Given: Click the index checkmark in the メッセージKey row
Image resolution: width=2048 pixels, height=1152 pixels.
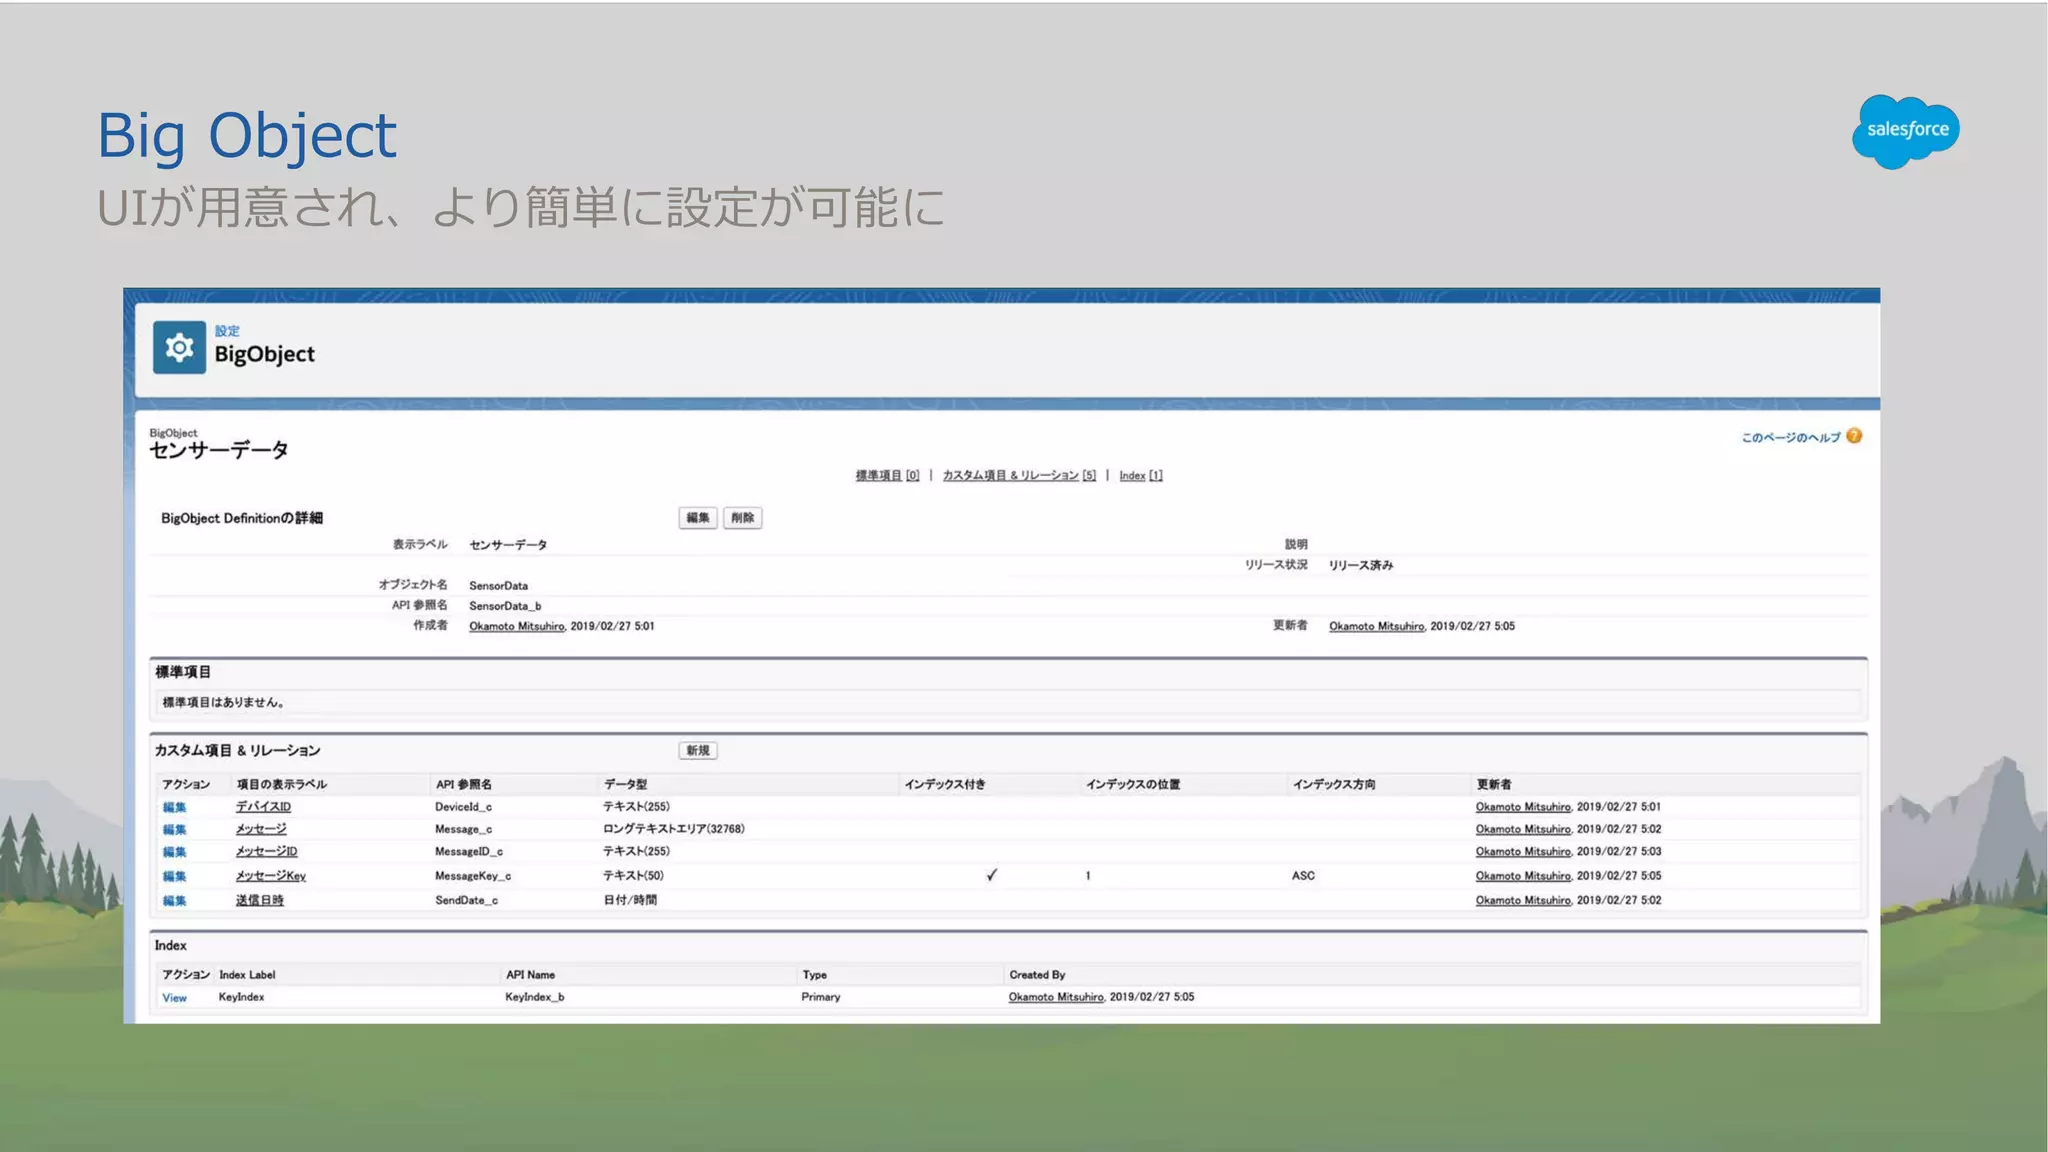Looking at the screenshot, I should (991, 875).
